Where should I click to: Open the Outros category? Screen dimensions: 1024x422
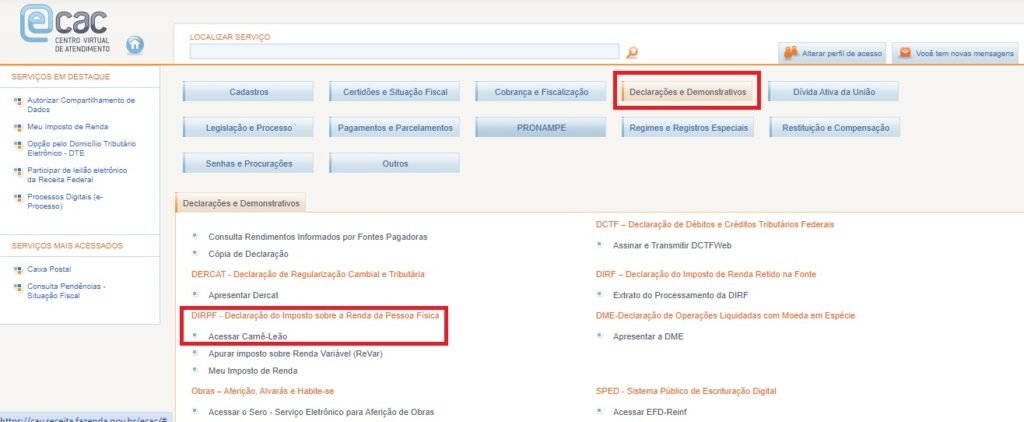[x=394, y=163]
